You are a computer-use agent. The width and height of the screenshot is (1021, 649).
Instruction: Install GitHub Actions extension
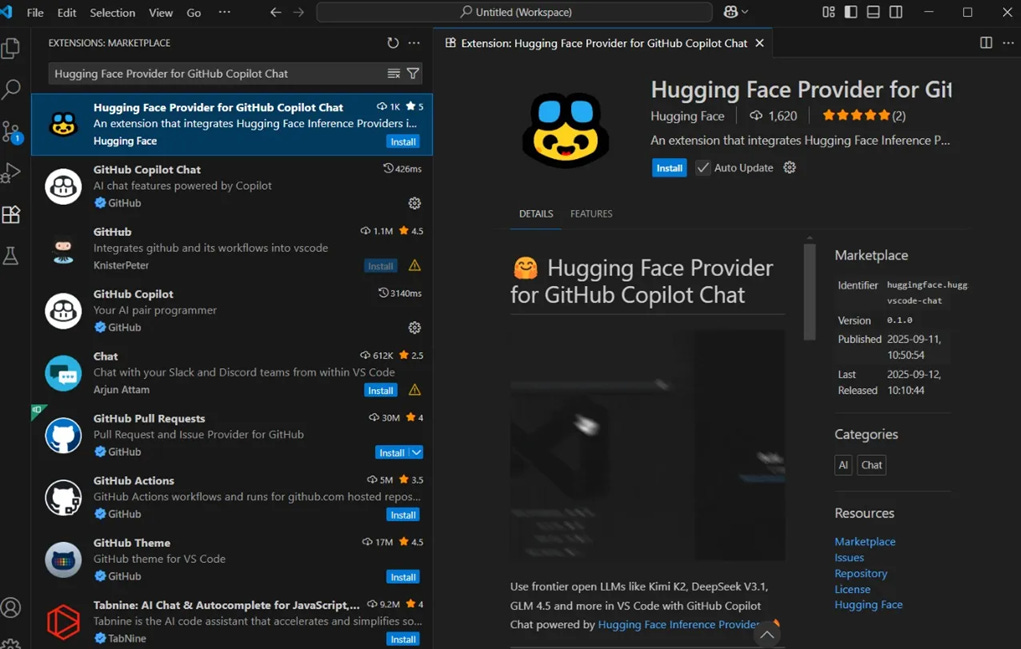[403, 515]
